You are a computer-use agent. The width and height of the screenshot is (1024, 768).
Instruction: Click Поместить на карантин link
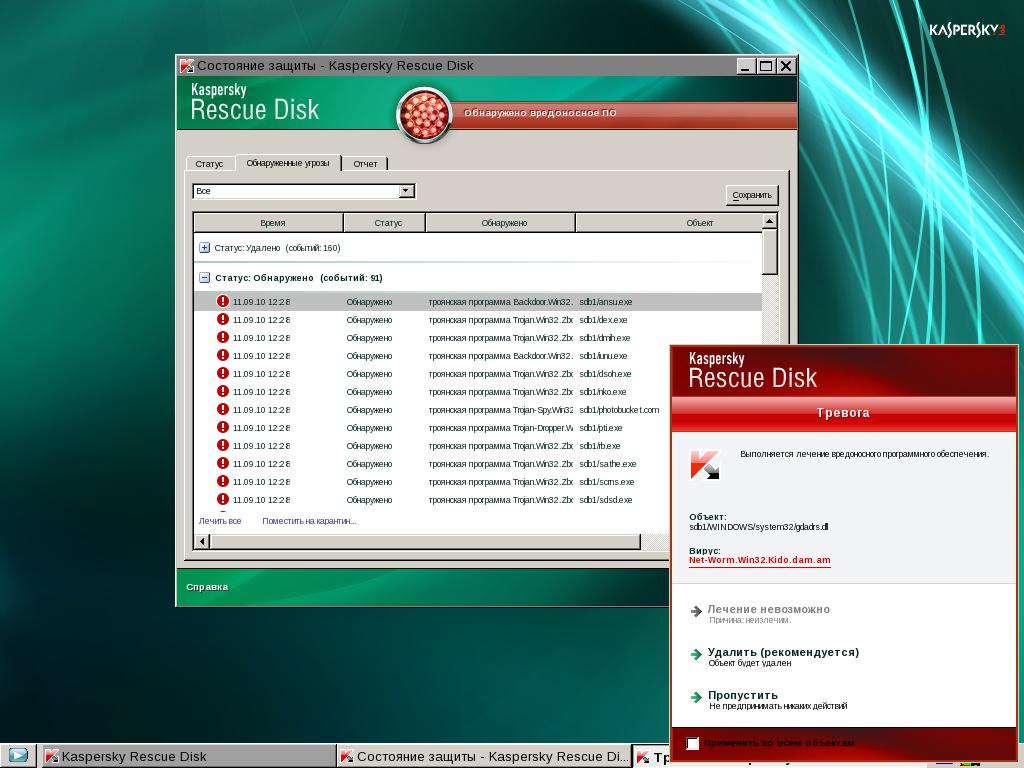309,520
